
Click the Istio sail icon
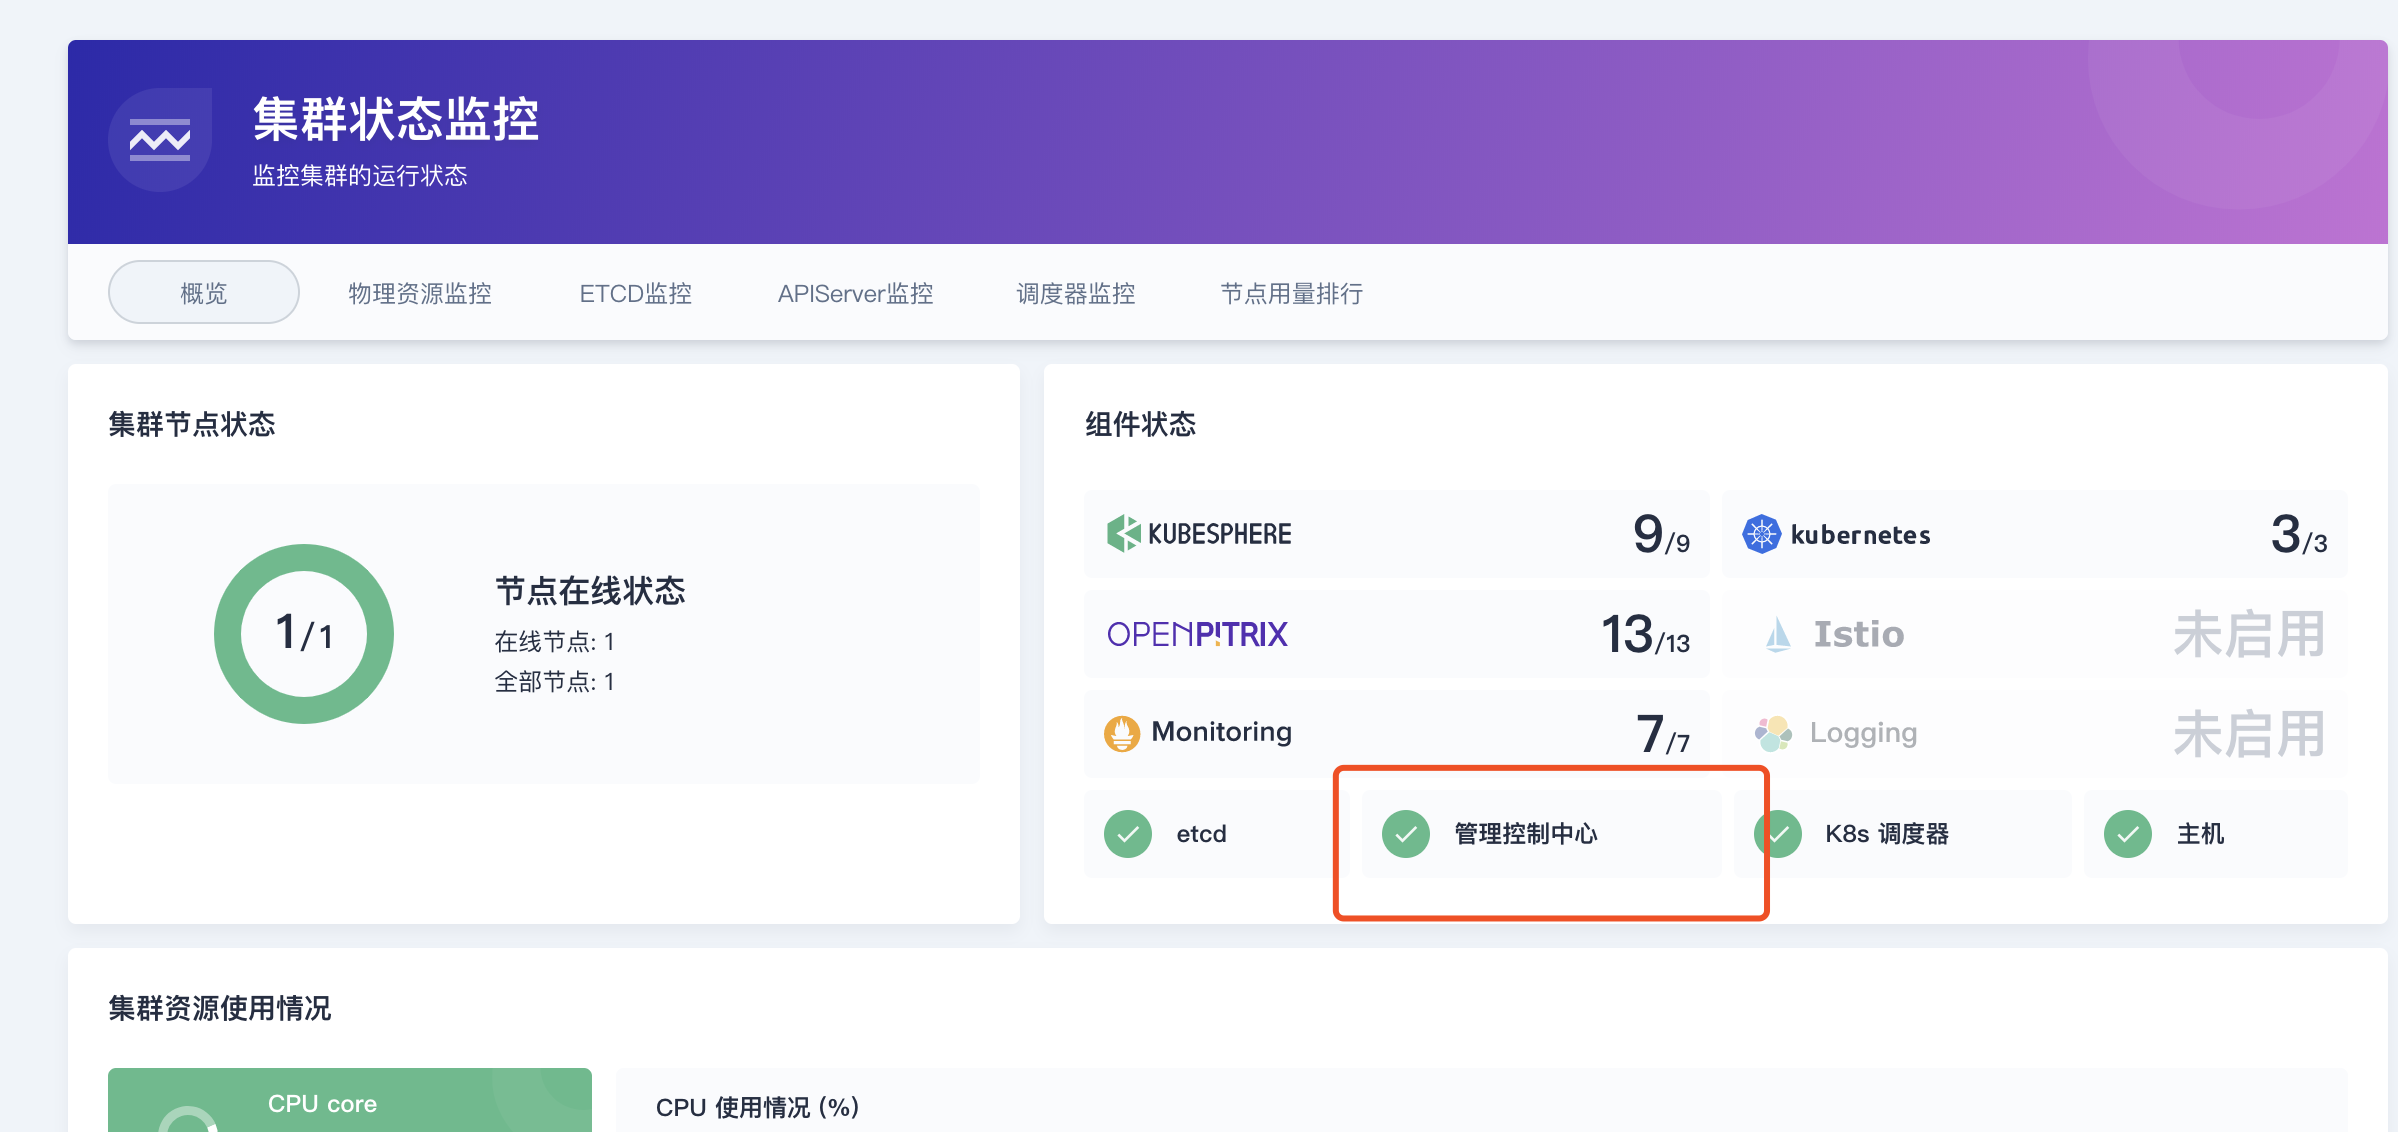coord(1778,634)
